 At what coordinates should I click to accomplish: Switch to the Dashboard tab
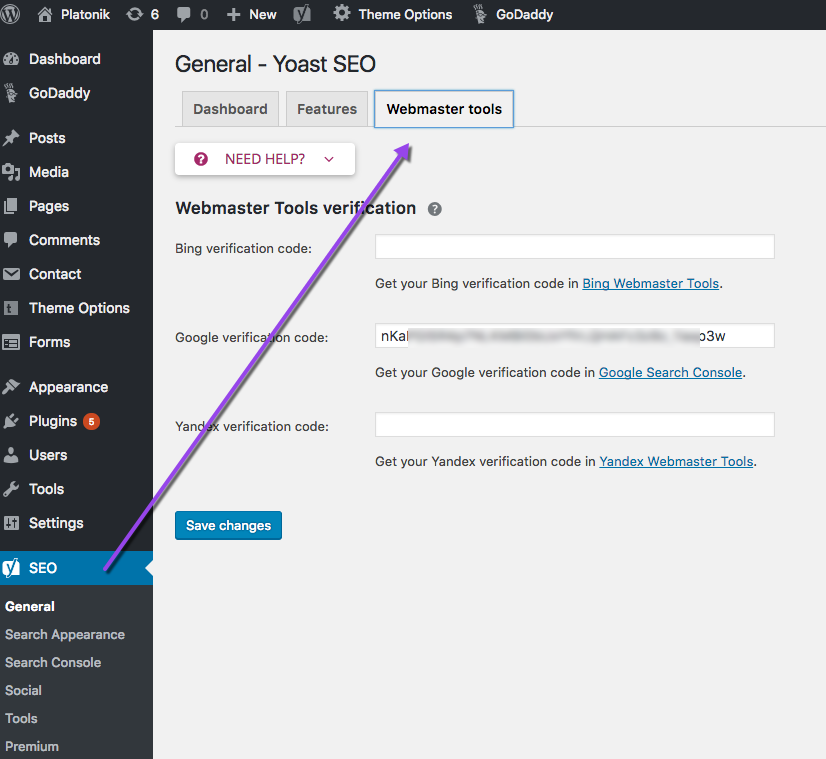[x=230, y=109]
